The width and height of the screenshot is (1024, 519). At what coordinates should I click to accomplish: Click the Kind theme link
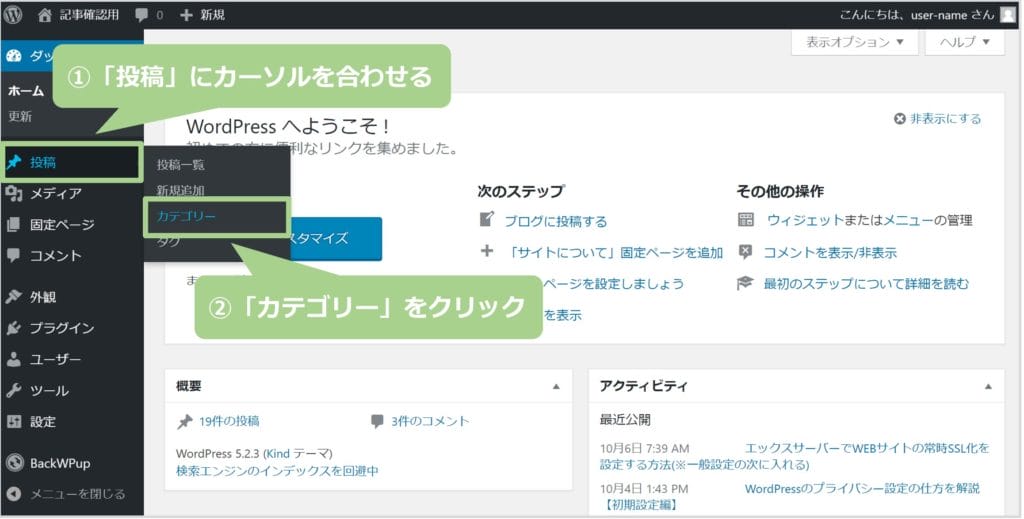[x=277, y=454]
